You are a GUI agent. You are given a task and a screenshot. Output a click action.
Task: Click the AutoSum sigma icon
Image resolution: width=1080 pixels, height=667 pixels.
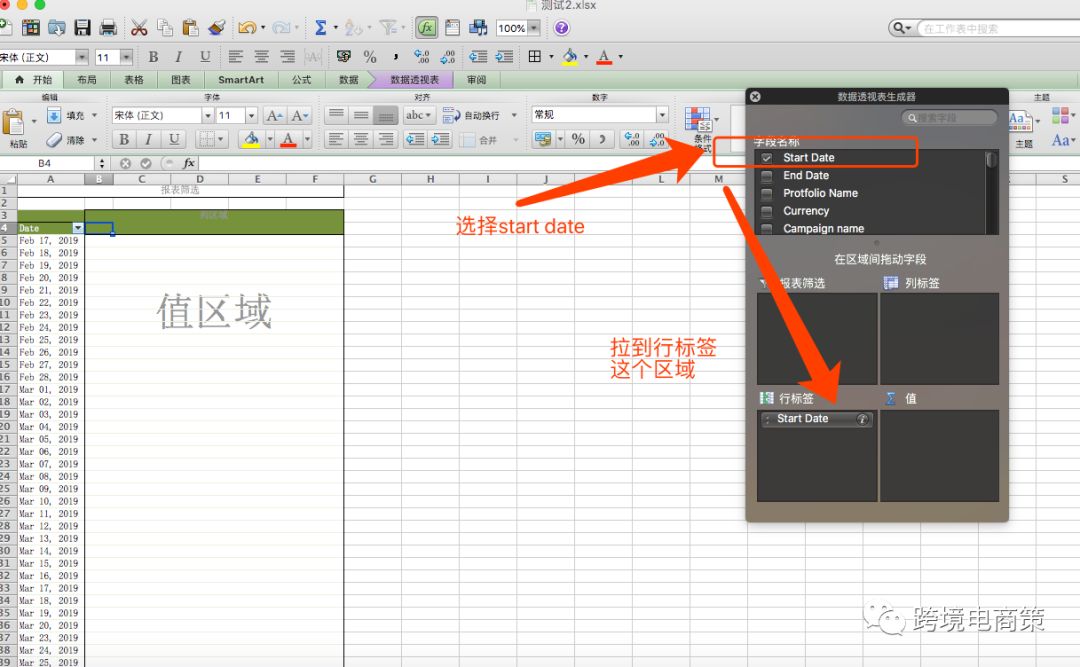(x=320, y=28)
